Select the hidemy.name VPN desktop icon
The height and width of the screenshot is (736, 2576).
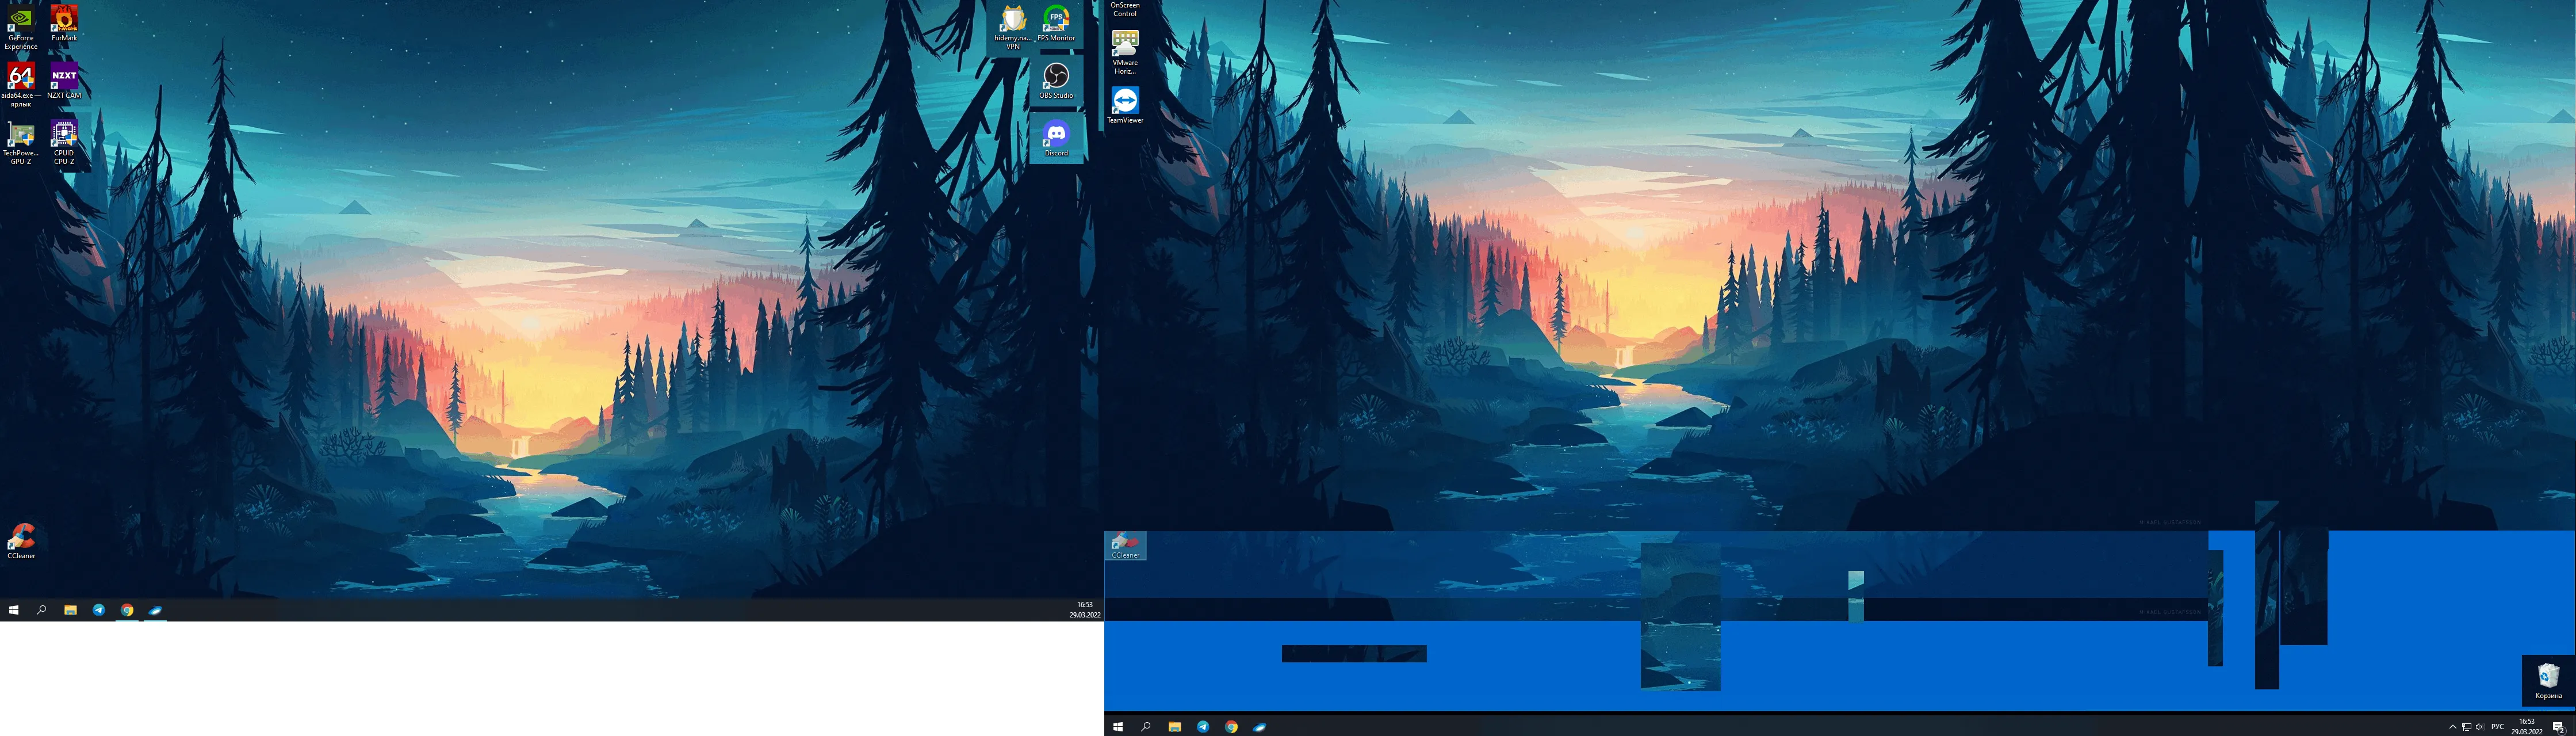(1013, 27)
